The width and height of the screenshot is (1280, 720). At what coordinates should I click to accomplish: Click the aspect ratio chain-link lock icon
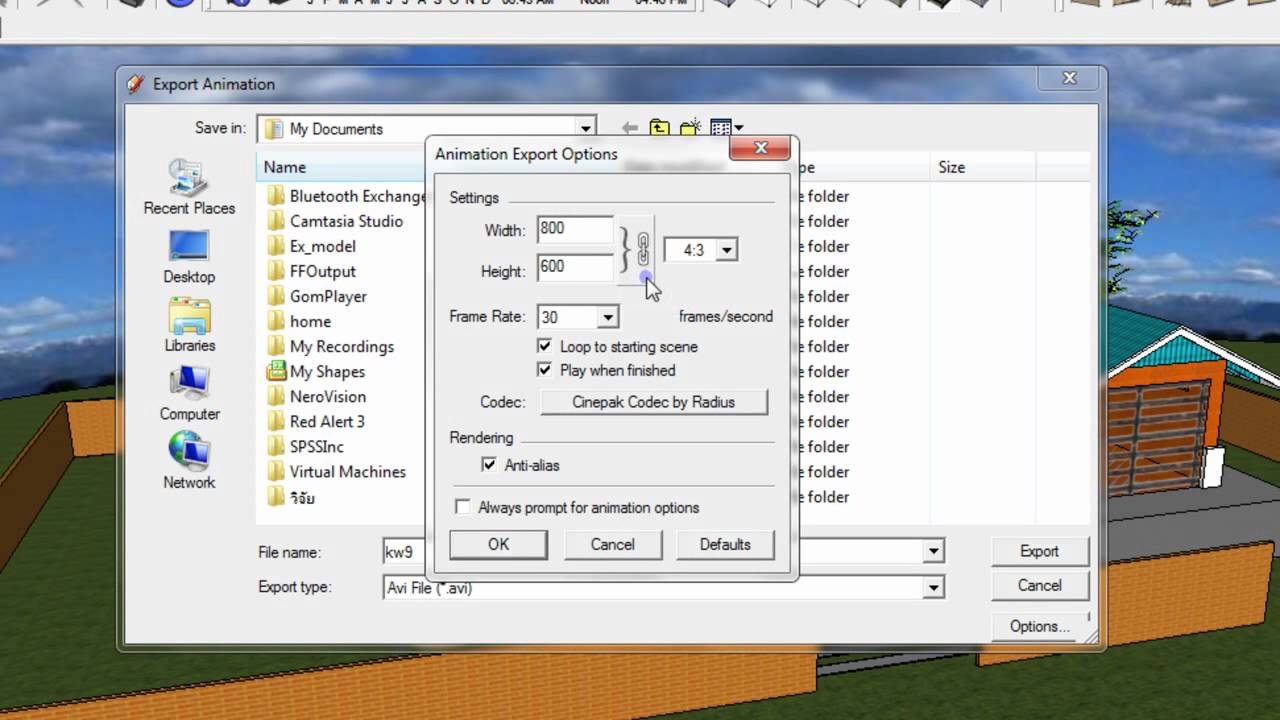click(x=643, y=248)
